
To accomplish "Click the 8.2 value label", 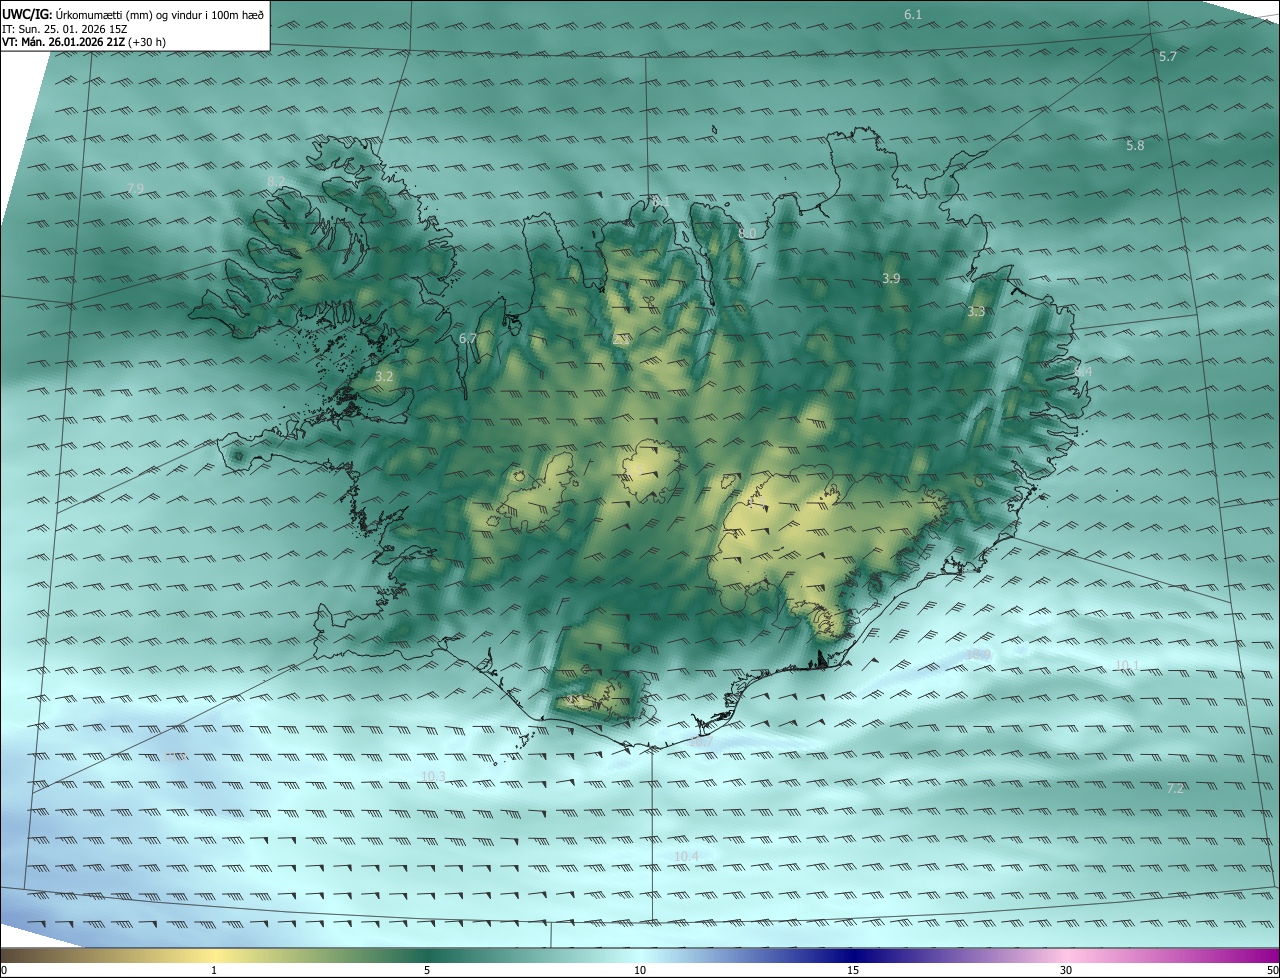I will (276, 181).
